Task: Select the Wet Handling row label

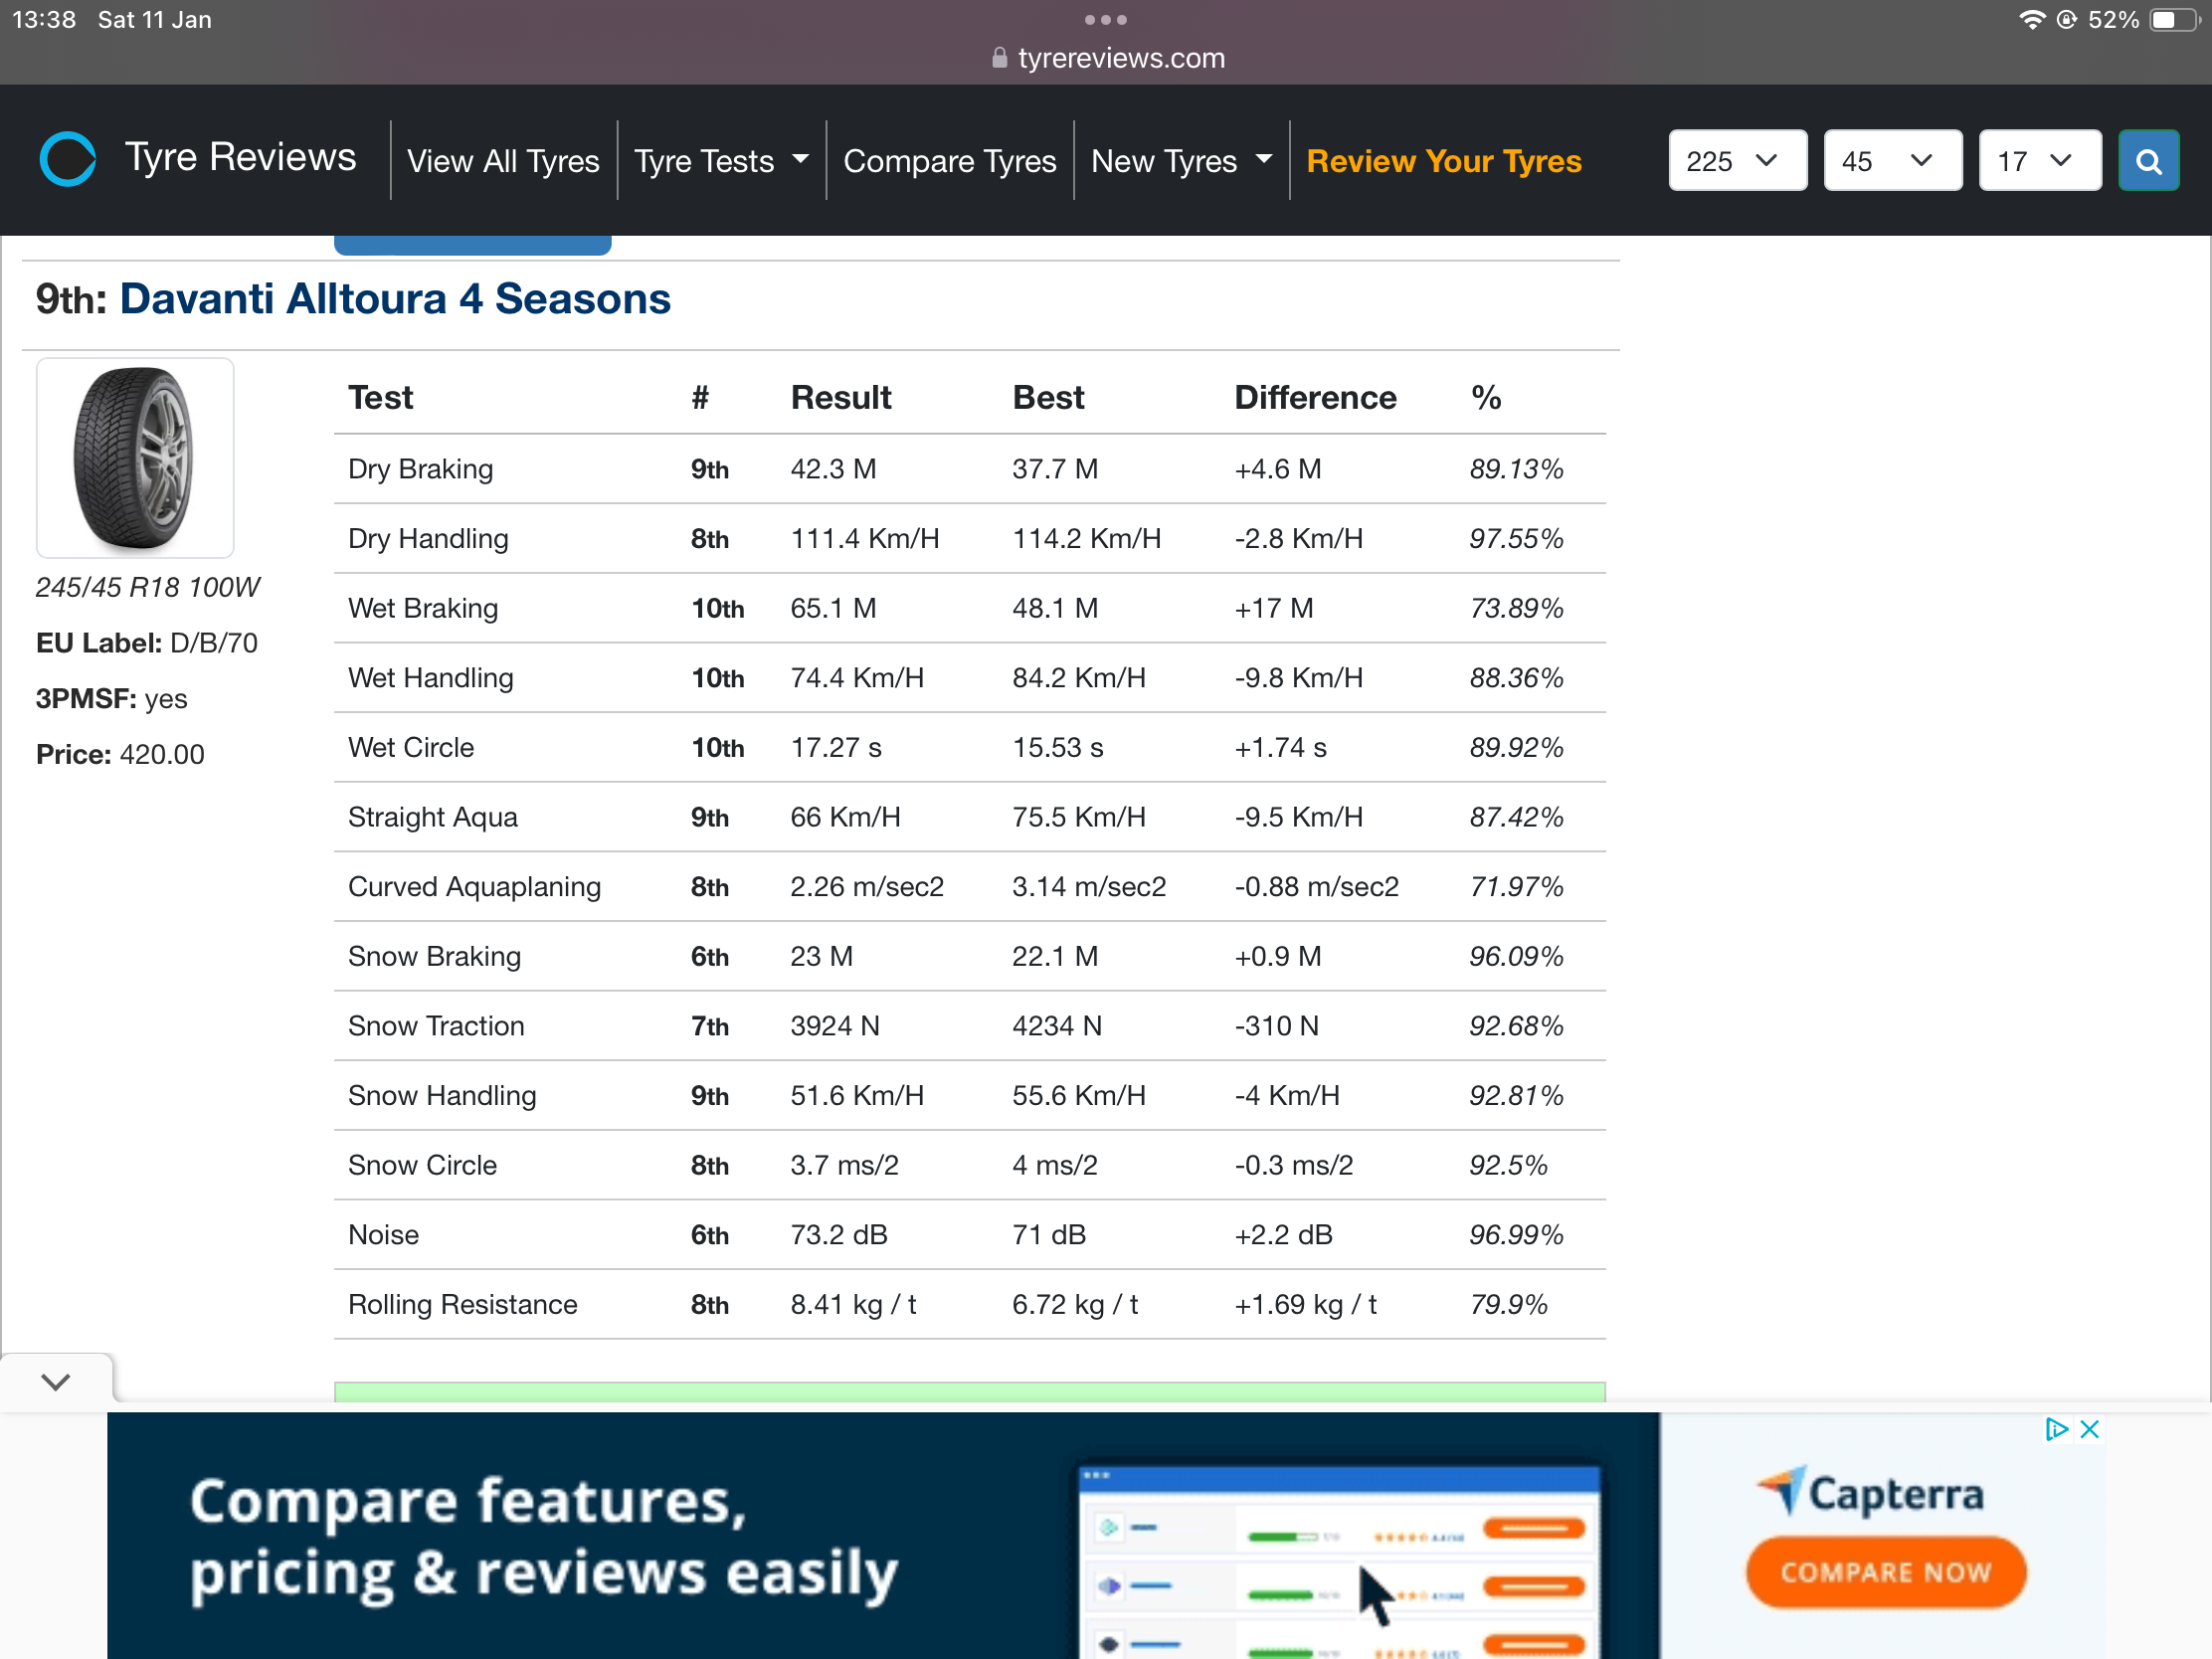Action: [x=431, y=678]
